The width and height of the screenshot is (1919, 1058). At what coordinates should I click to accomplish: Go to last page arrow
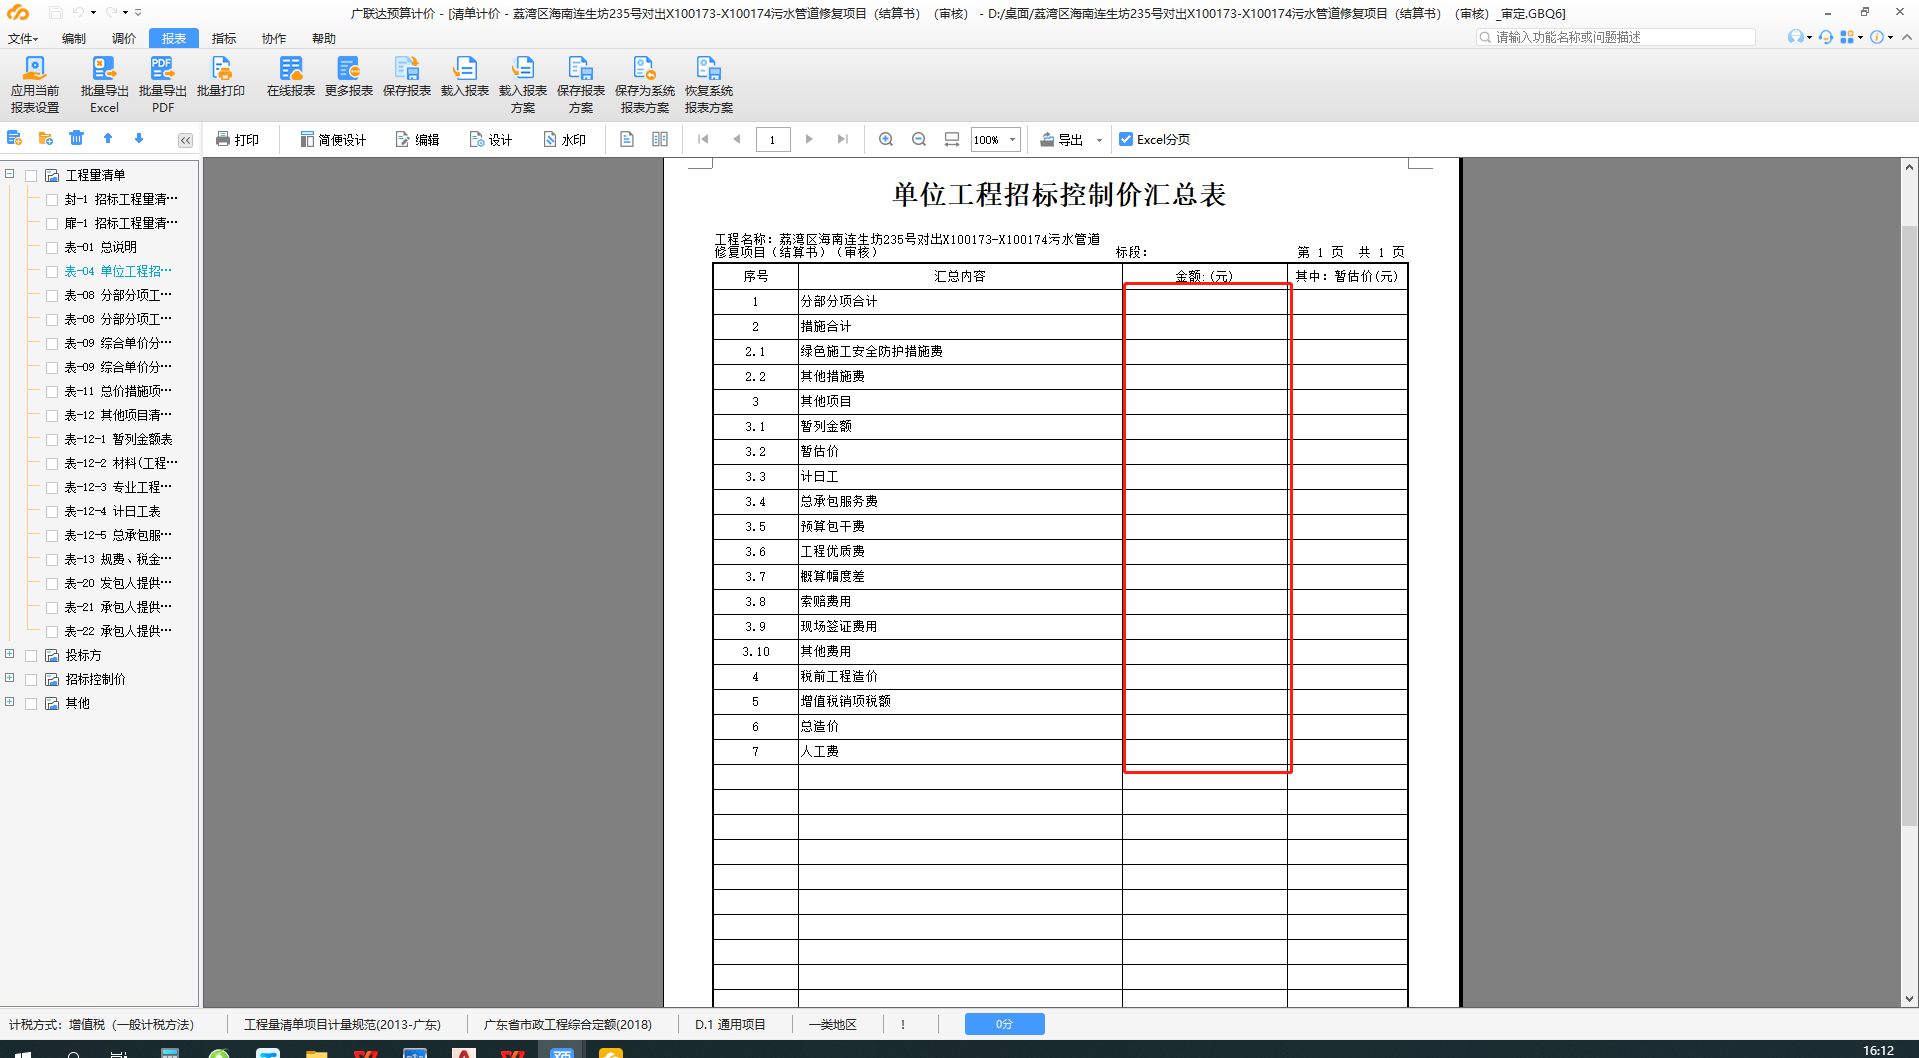(x=843, y=139)
